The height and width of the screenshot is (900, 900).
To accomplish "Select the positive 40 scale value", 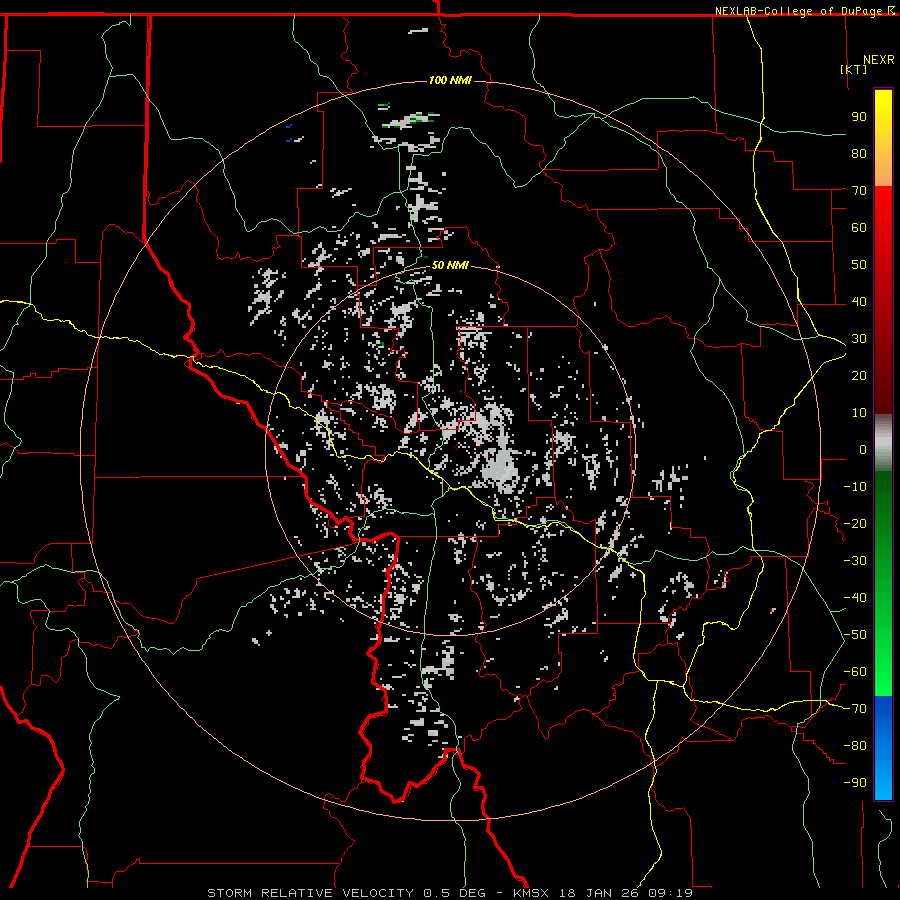I will (859, 301).
